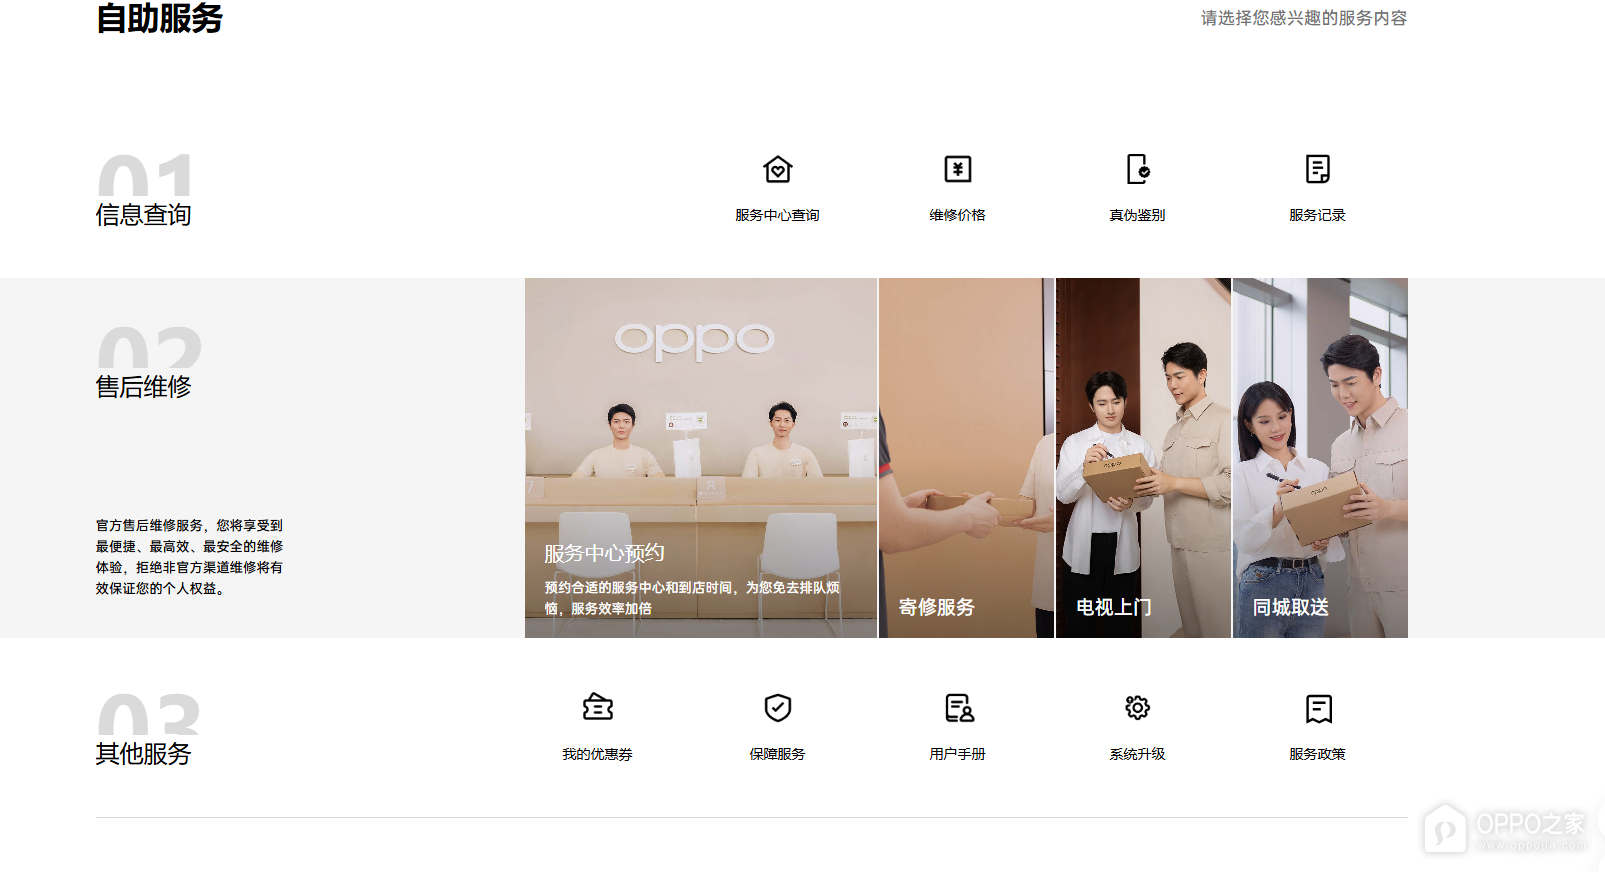The height and width of the screenshot is (872, 1605).
Task: Open the 服务政策 label
Action: click(x=1317, y=754)
